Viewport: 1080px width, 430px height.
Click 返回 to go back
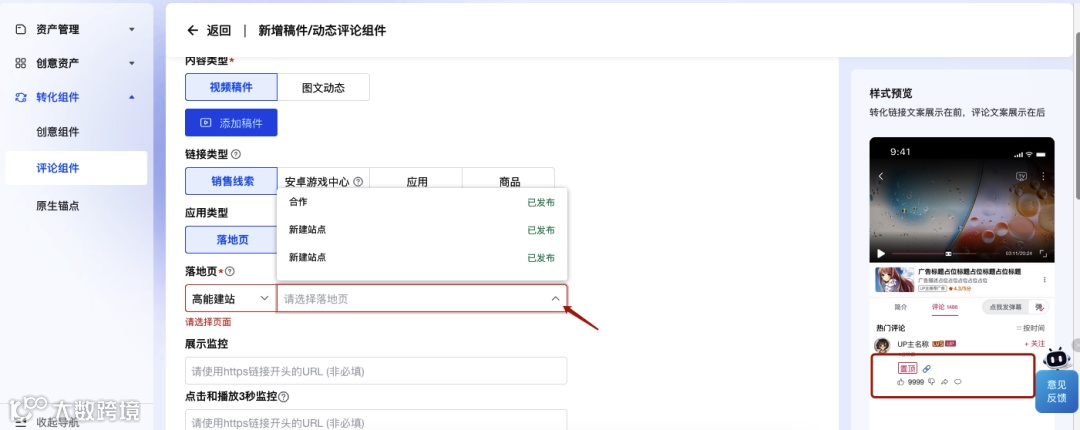point(218,30)
